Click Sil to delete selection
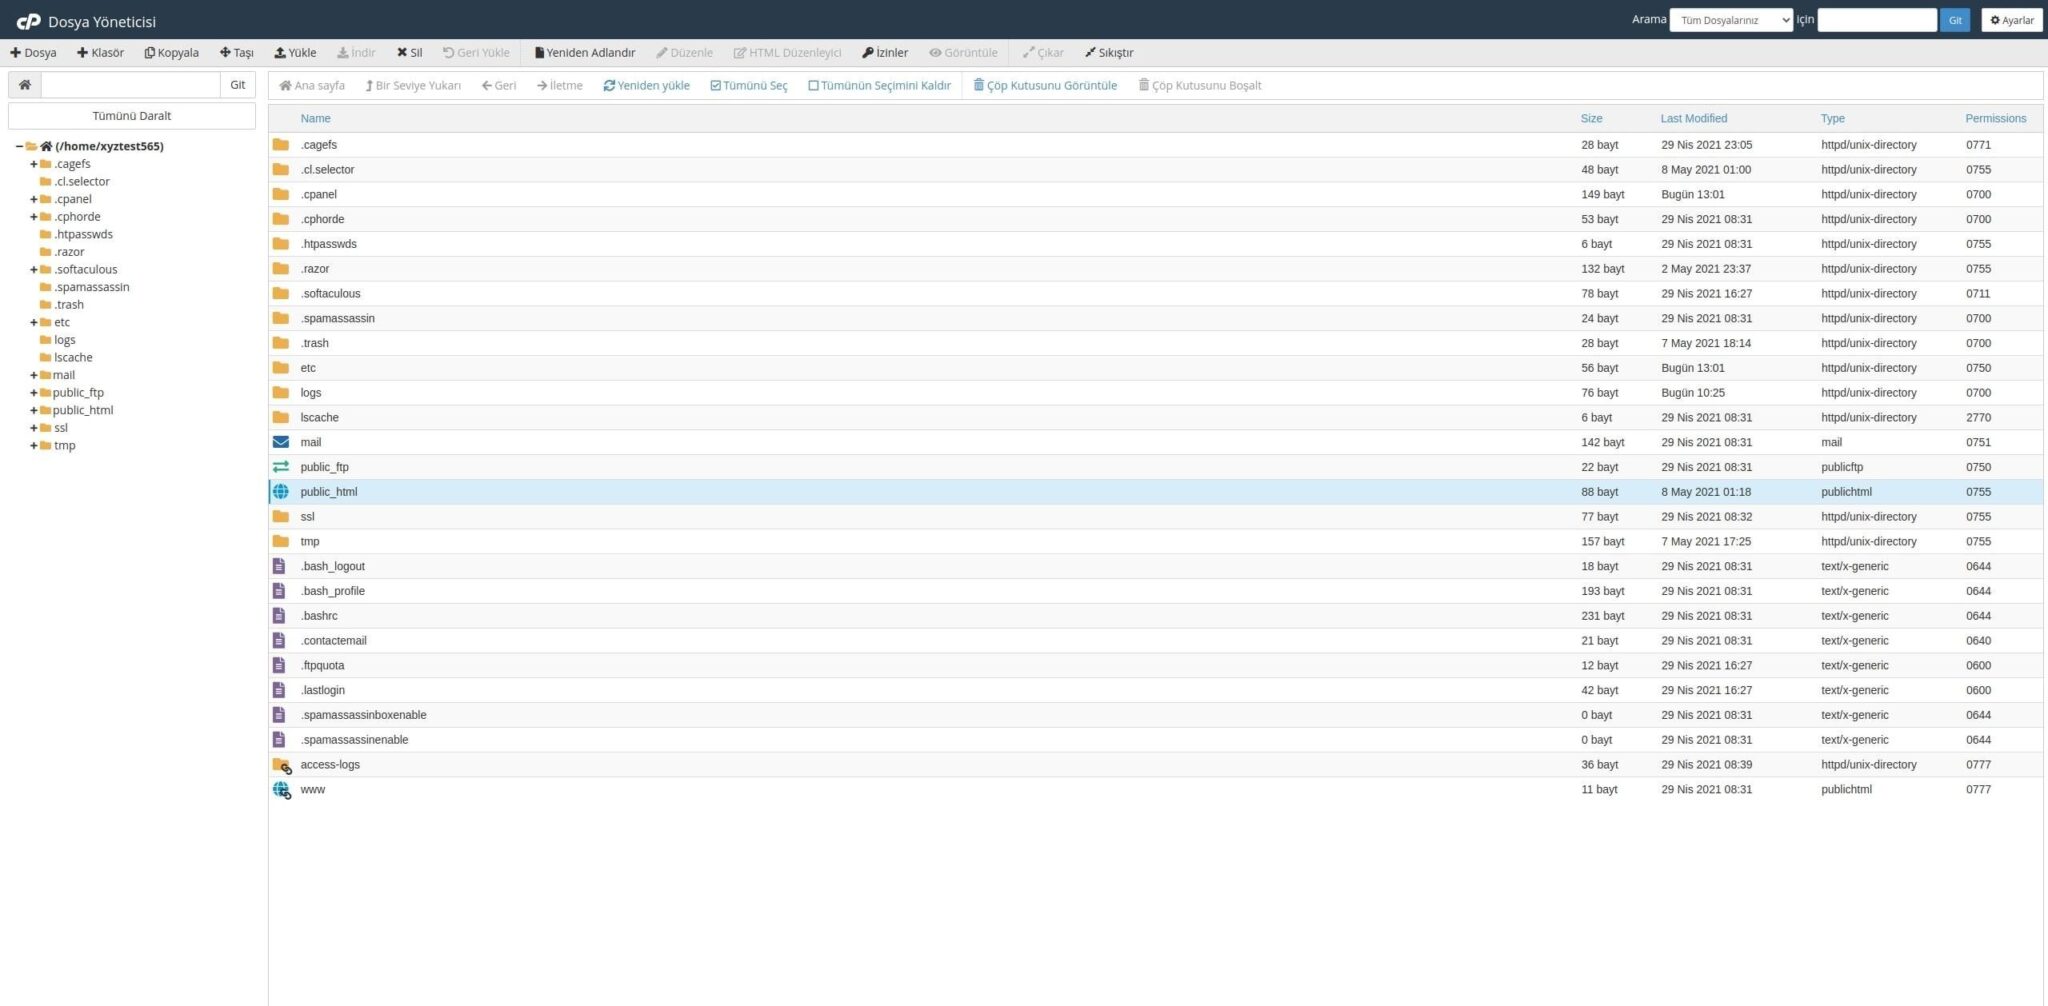The height and width of the screenshot is (1006, 2048). pos(409,53)
